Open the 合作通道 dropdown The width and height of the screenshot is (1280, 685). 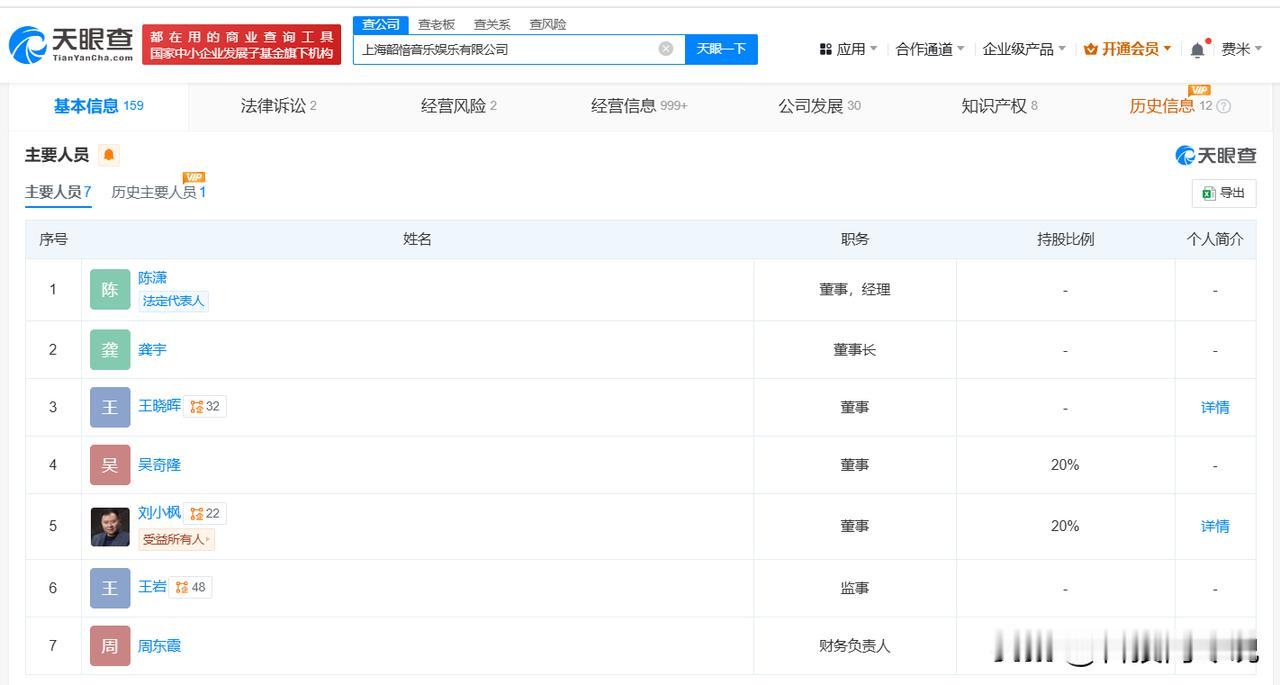point(930,49)
